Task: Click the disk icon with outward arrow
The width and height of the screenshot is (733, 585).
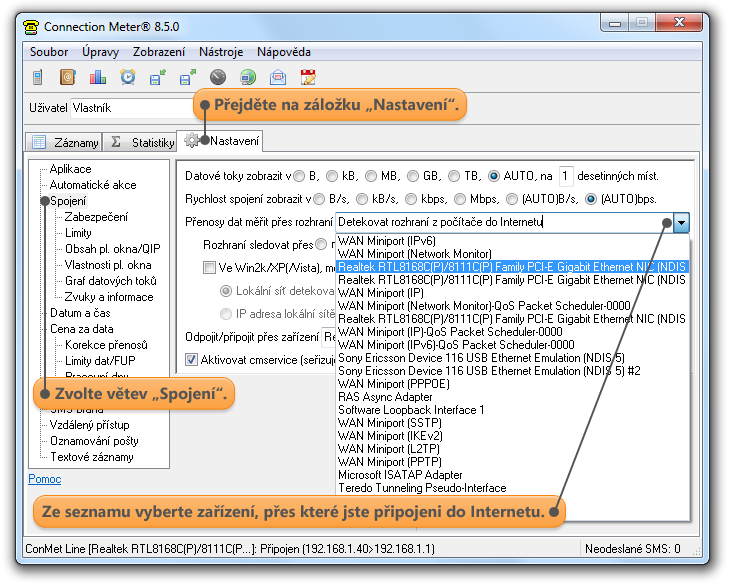Action: [x=187, y=77]
